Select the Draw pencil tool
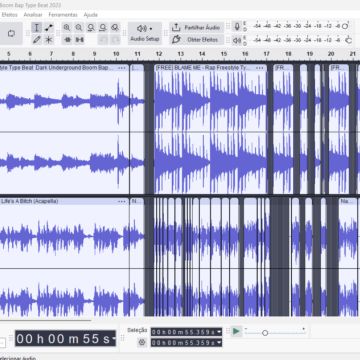Screen dimensions: 360x360 (x=37, y=40)
